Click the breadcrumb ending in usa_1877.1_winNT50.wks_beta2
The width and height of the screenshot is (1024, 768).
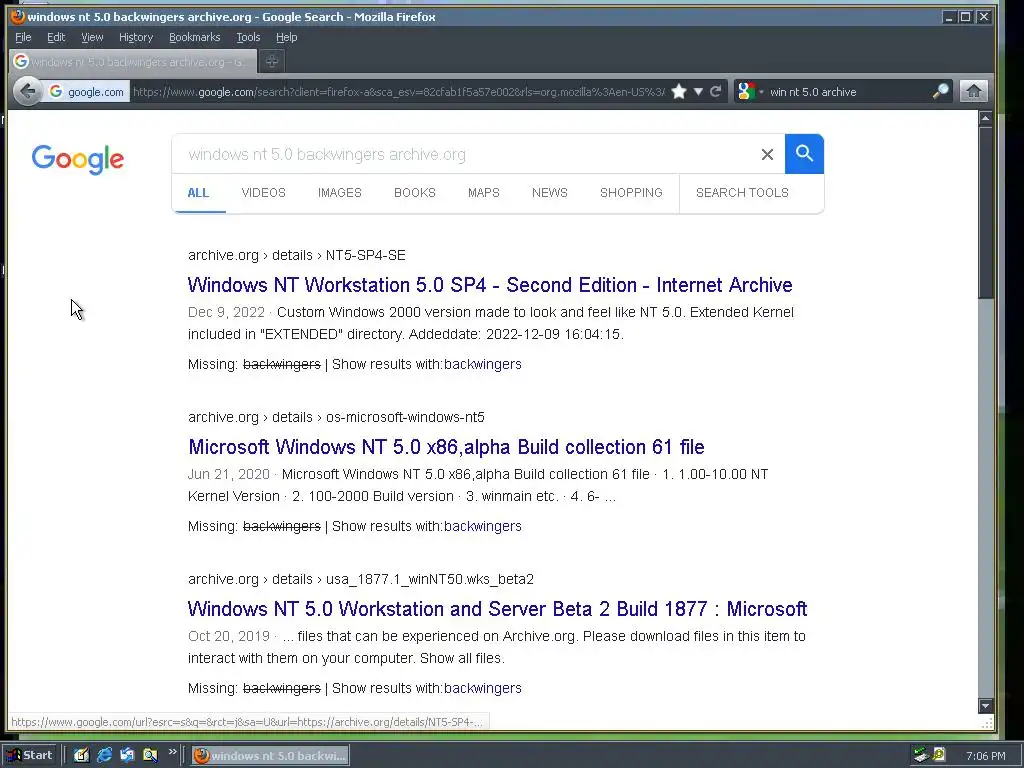click(x=360, y=579)
